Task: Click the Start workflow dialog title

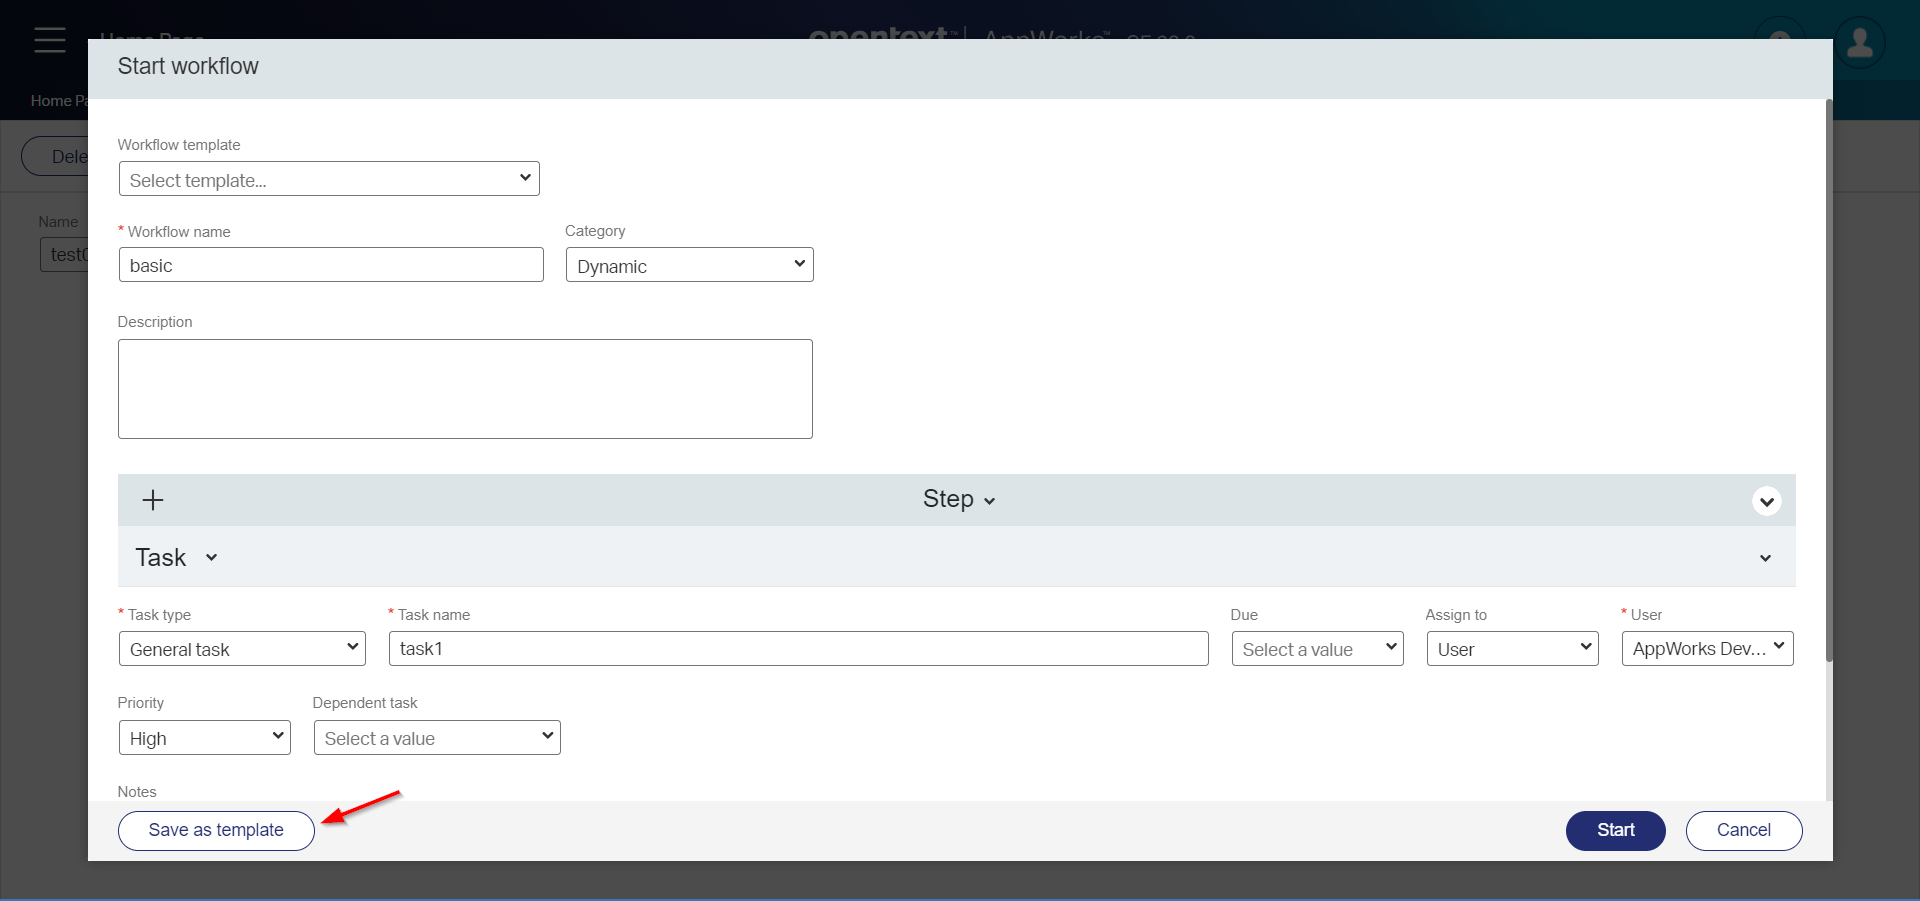Action: [x=188, y=66]
